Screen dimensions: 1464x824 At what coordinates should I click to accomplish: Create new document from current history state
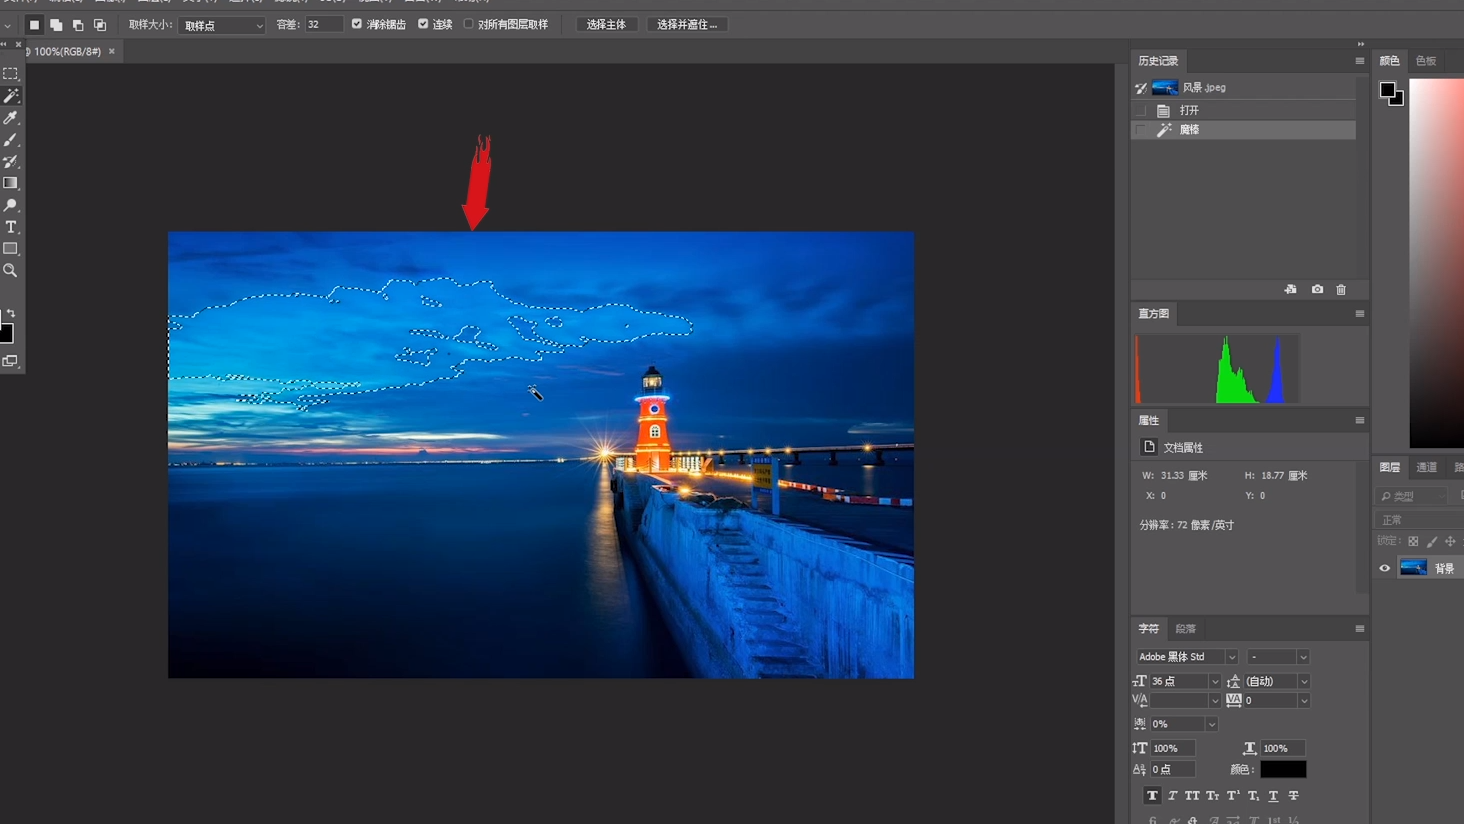click(1291, 289)
